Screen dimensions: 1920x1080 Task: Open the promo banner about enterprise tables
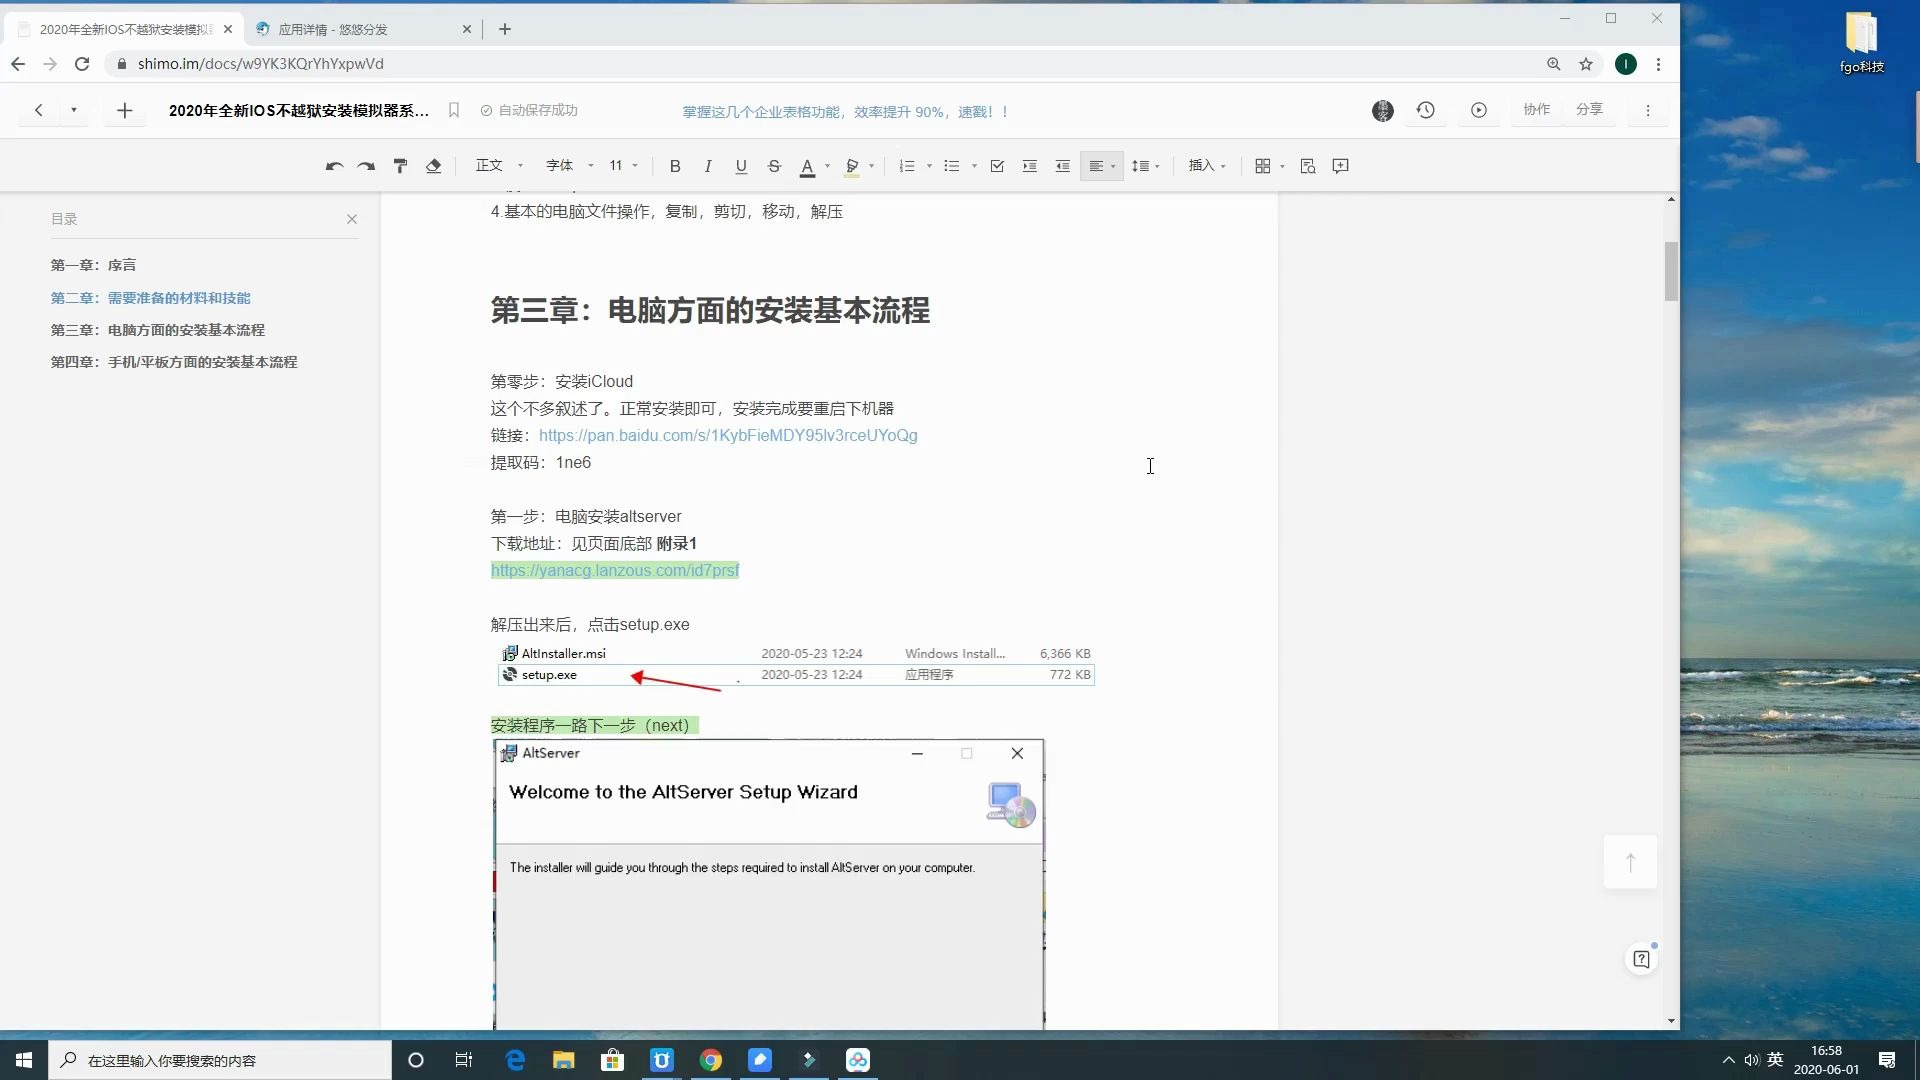pos(845,112)
